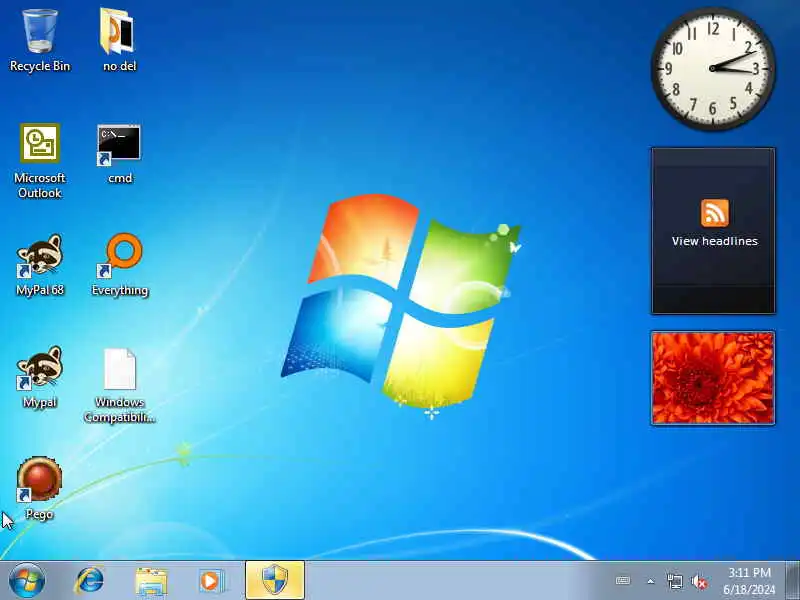Open the network status tray icon
This screenshot has width=800, height=600.
[x=674, y=581]
